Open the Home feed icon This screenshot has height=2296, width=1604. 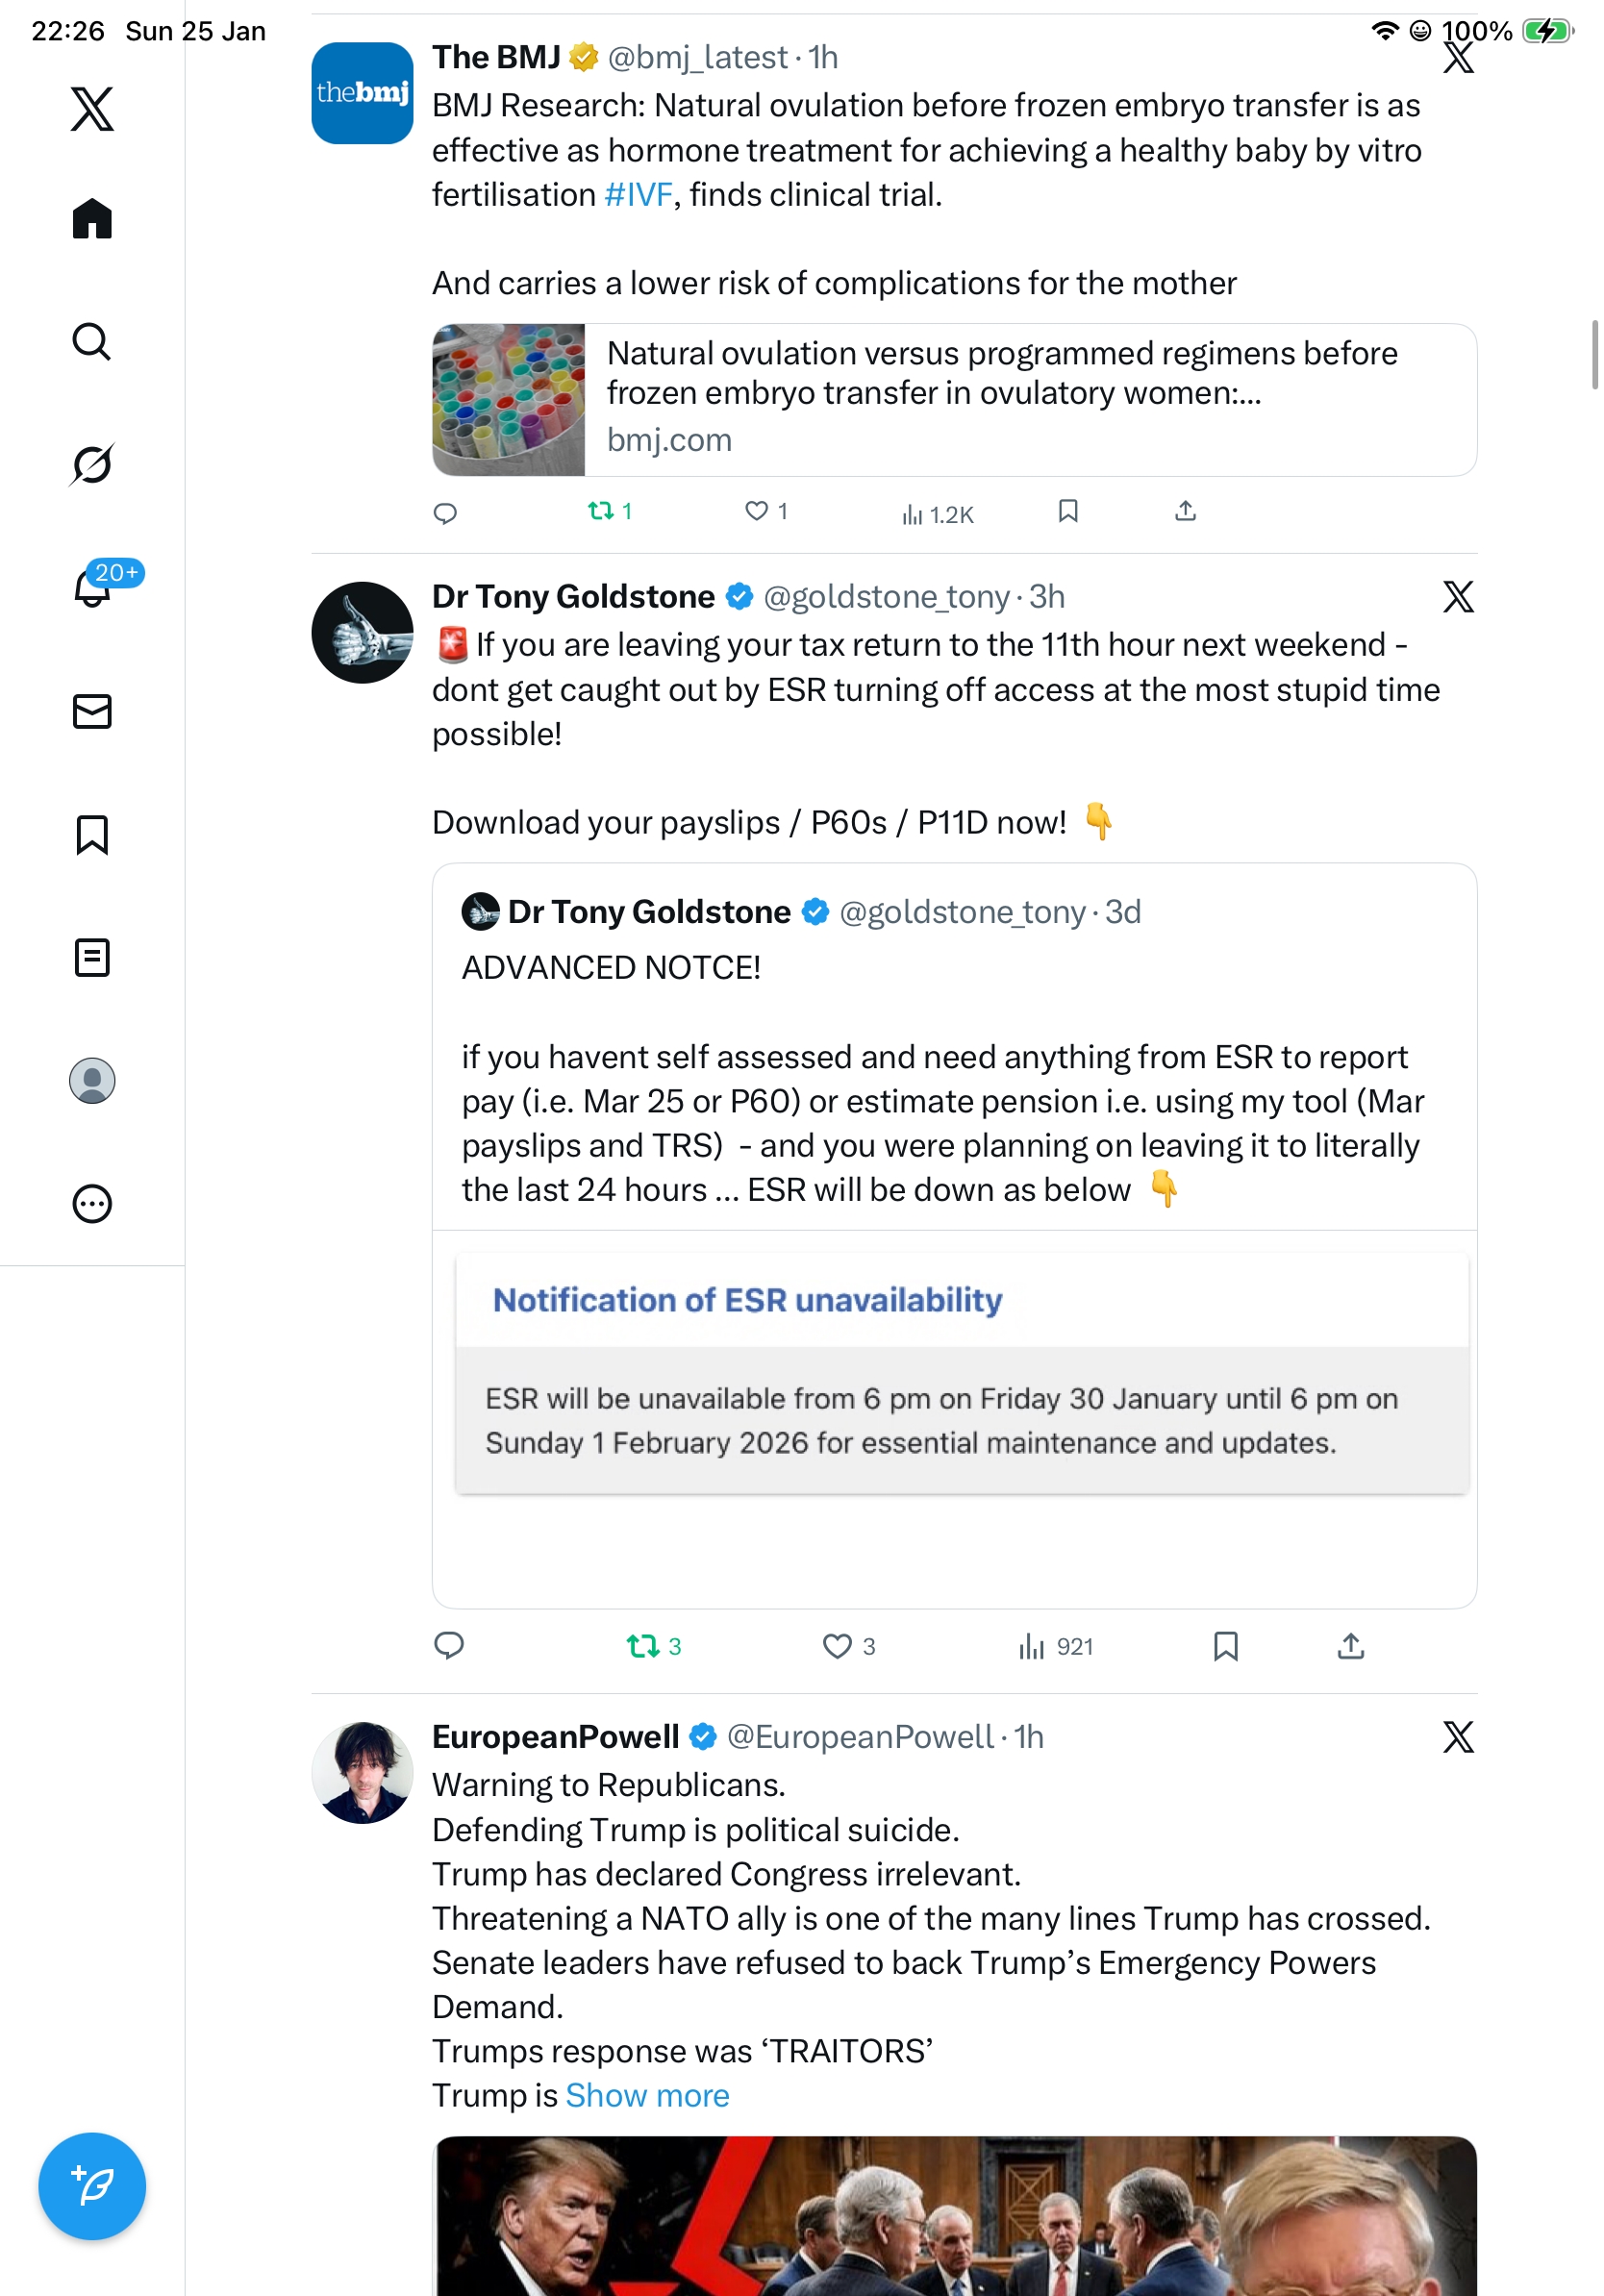pos(92,219)
